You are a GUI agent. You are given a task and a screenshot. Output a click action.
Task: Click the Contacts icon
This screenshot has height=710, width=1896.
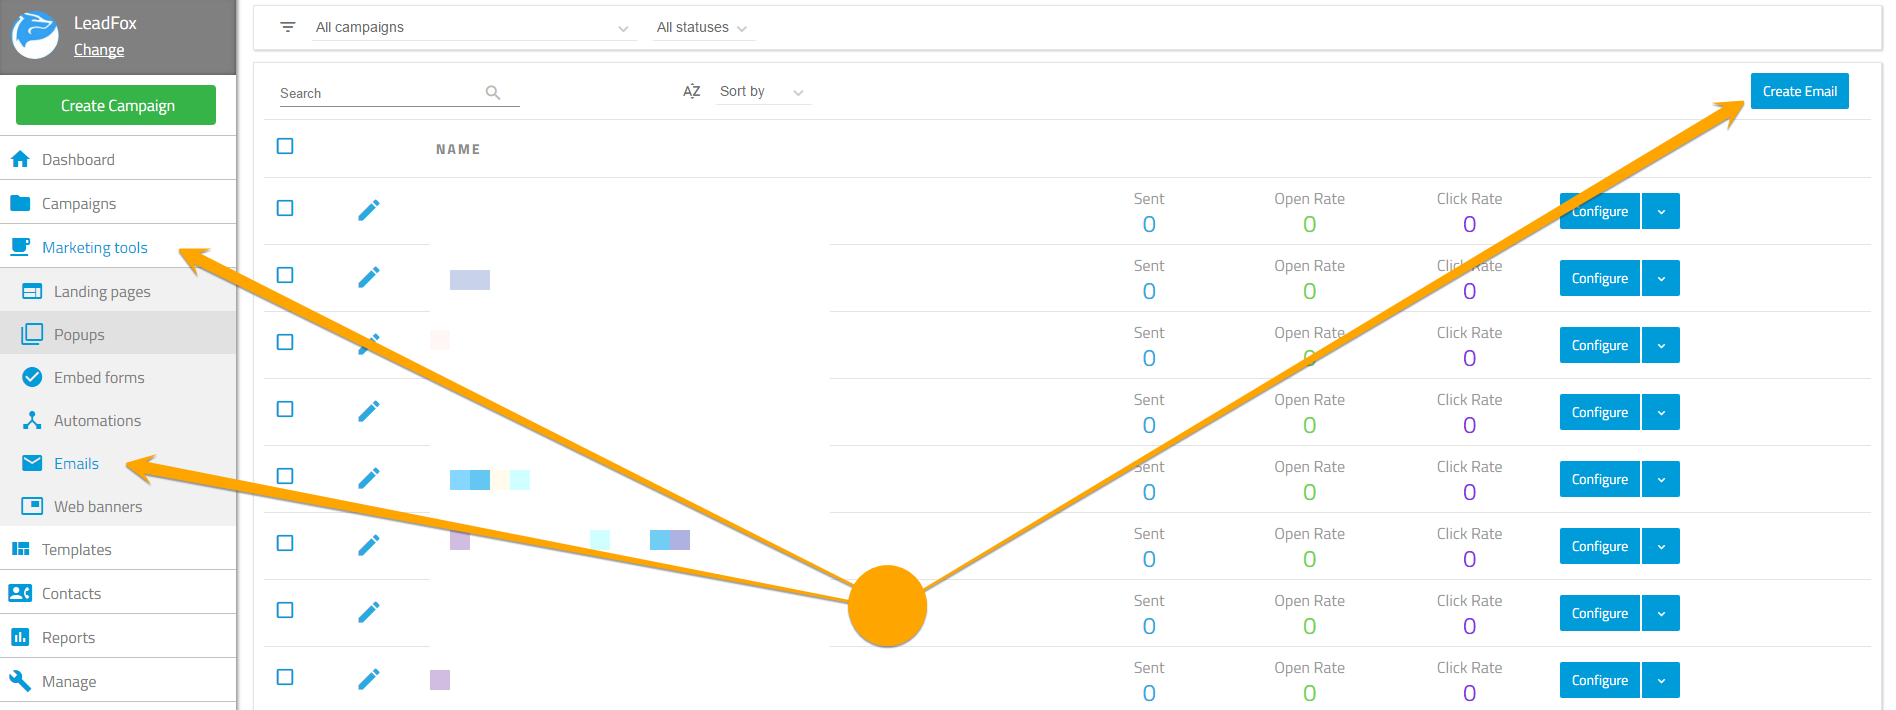click(x=20, y=593)
